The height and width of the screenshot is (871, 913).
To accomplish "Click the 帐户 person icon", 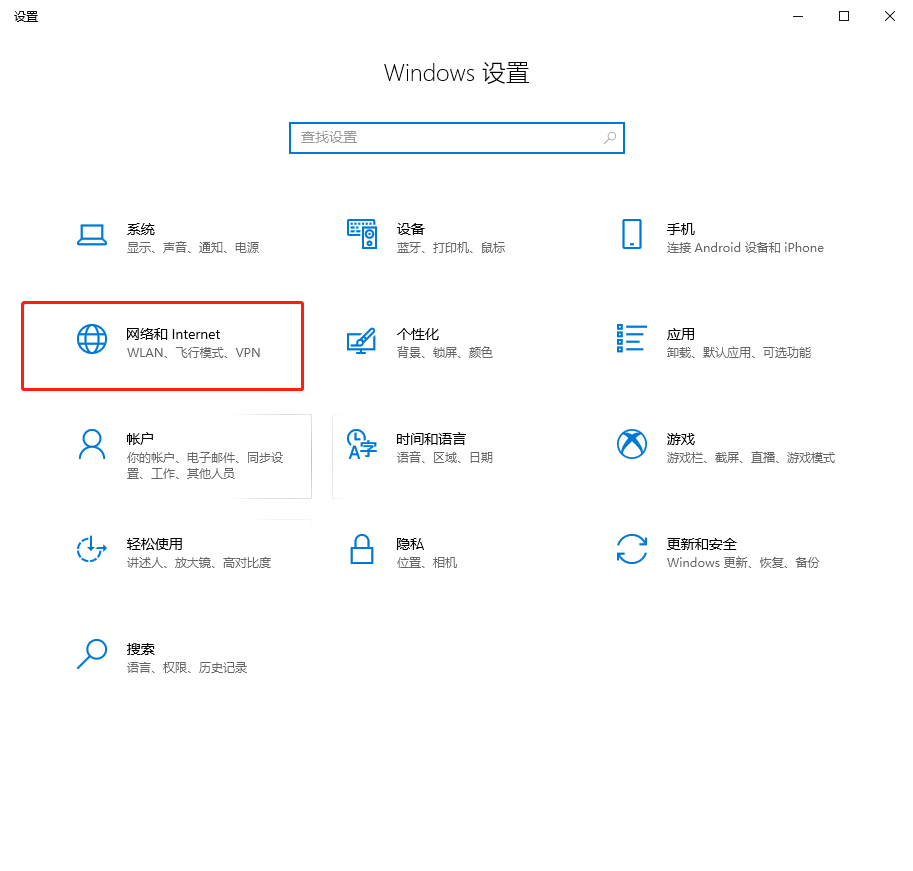I will pyautogui.click(x=92, y=444).
